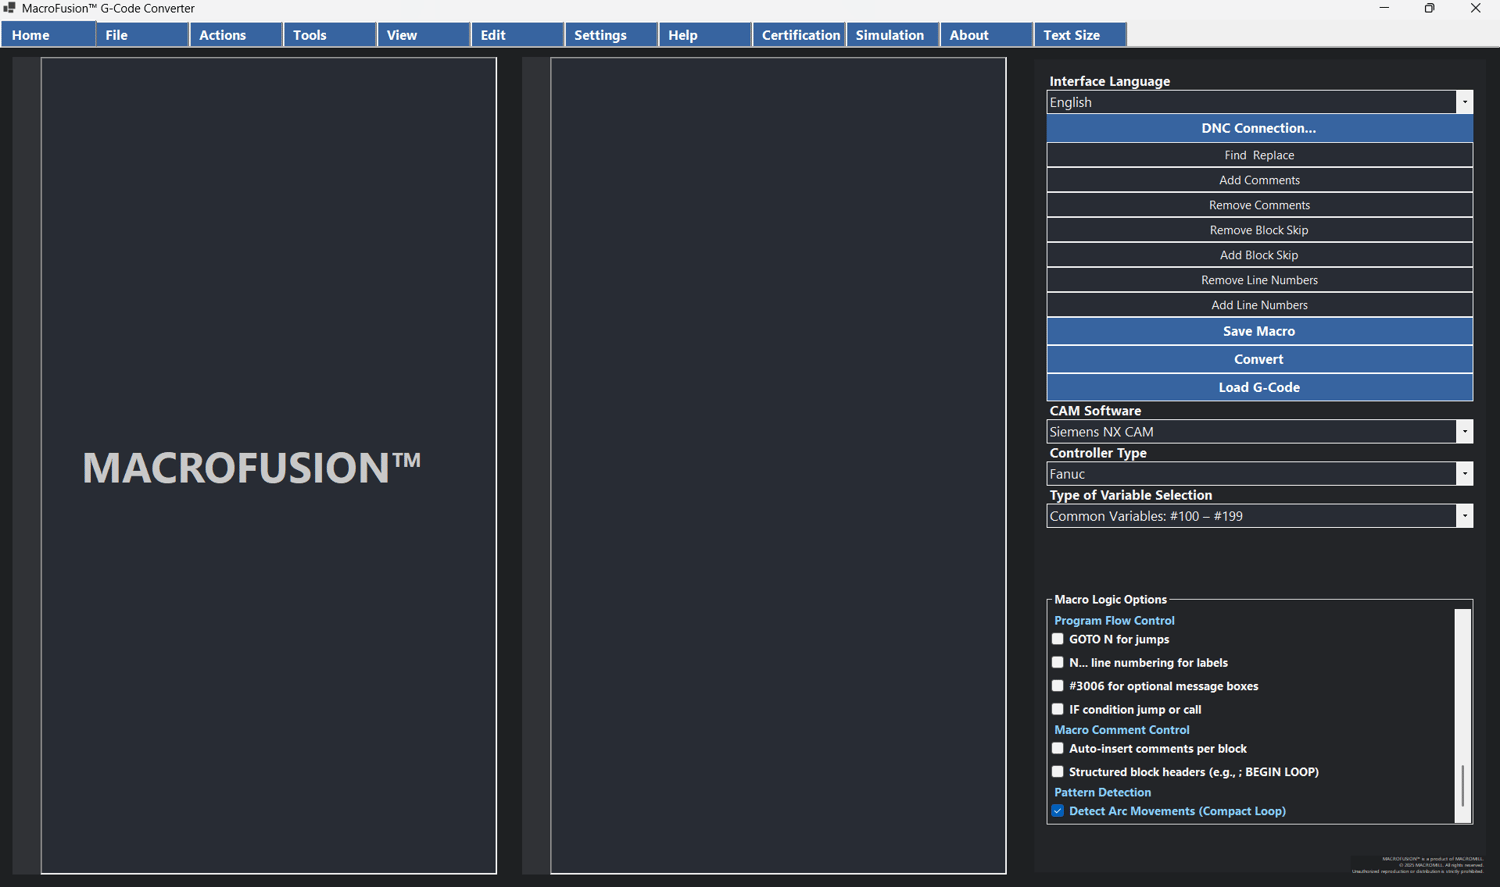Click inside the left G-code pane with MACROFUSION logo
The image size is (1500, 887).
(269, 466)
